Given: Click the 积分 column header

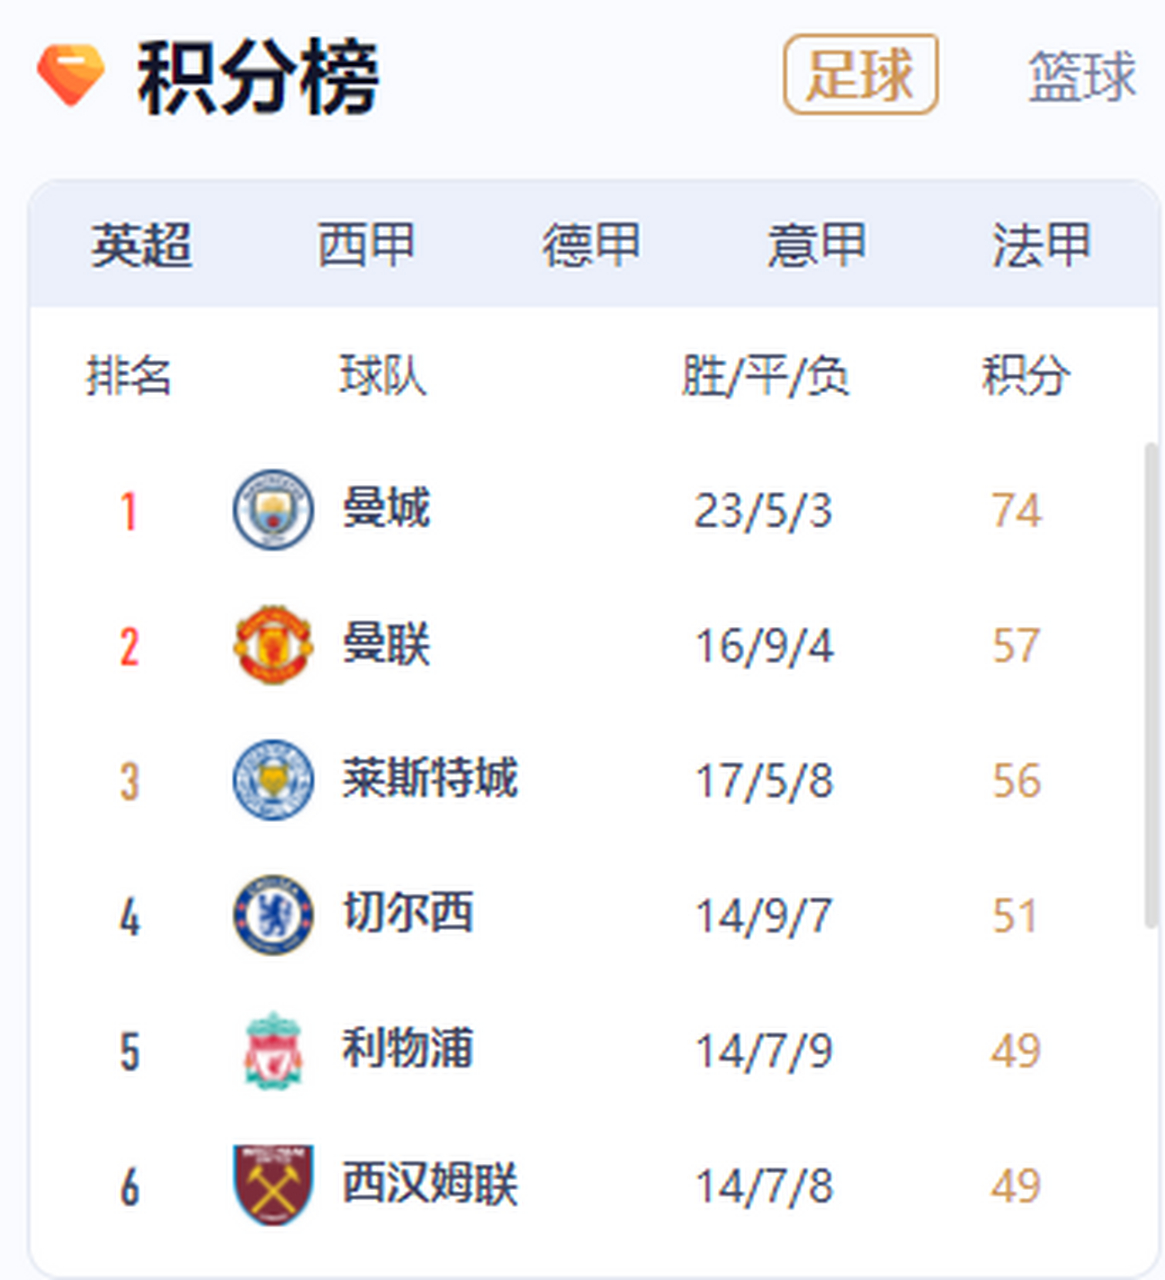Looking at the screenshot, I should click(x=1026, y=376).
